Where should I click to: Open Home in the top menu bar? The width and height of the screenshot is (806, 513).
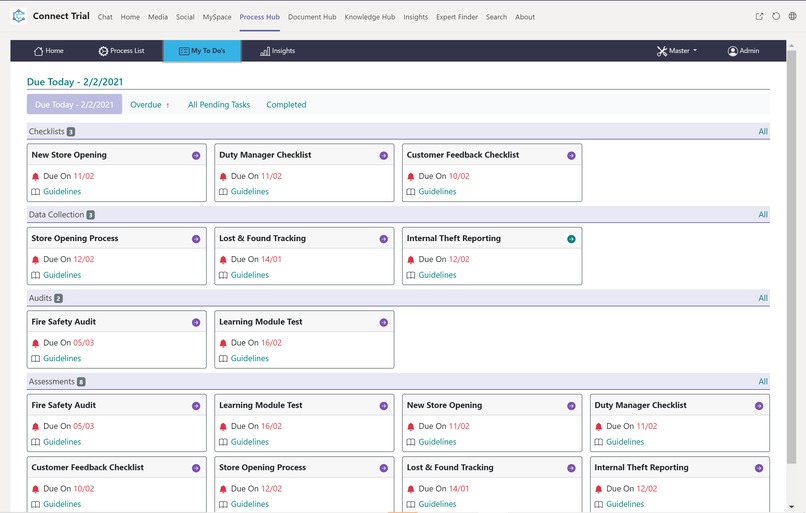coord(130,17)
